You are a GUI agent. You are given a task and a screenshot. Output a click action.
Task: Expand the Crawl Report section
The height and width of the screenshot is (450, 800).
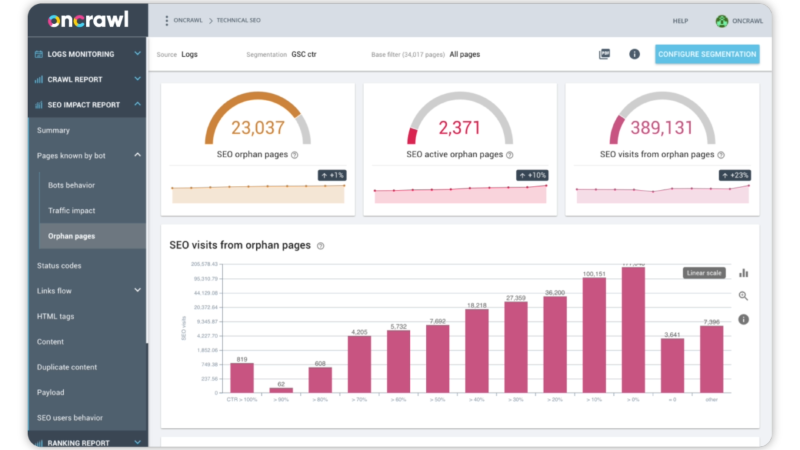[x=137, y=79]
